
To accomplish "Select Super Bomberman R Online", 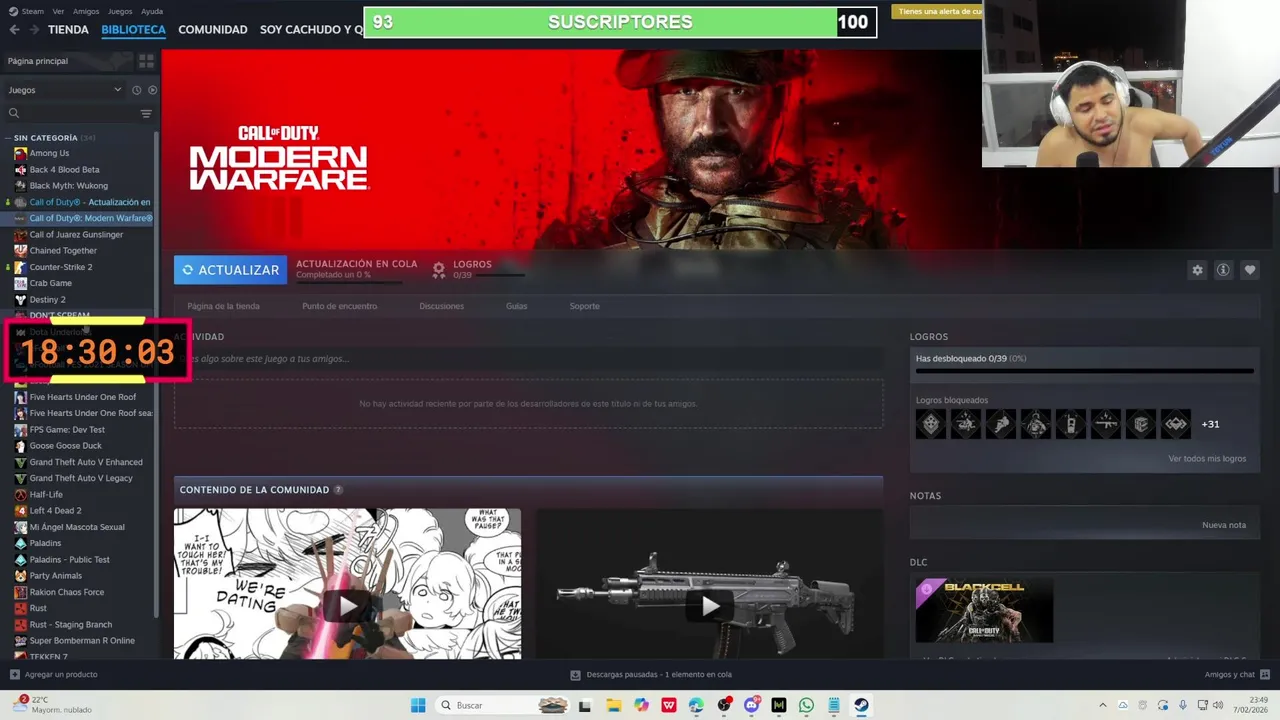I will (x=82, y=641).
